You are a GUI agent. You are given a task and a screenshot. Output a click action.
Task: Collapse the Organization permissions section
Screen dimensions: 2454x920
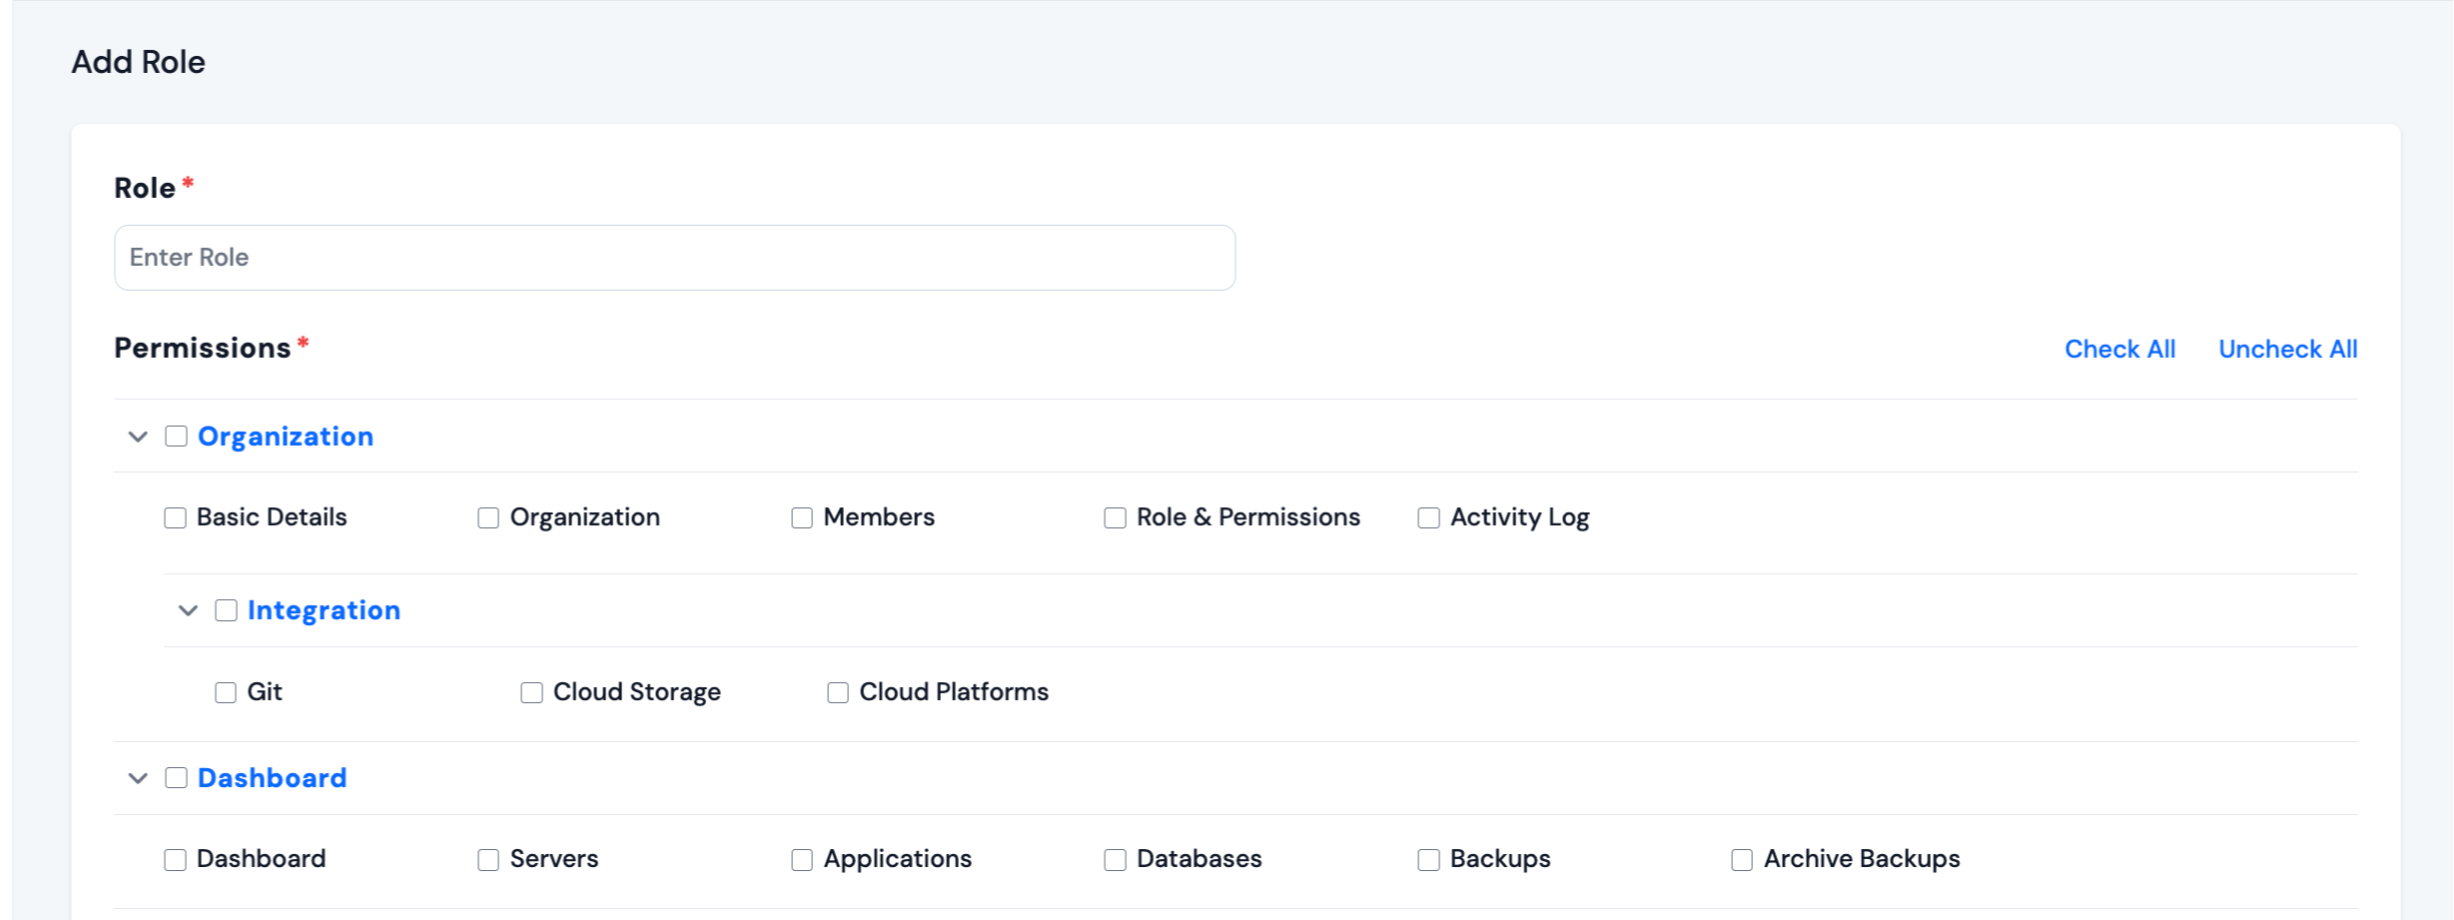(x=138, y=437)
